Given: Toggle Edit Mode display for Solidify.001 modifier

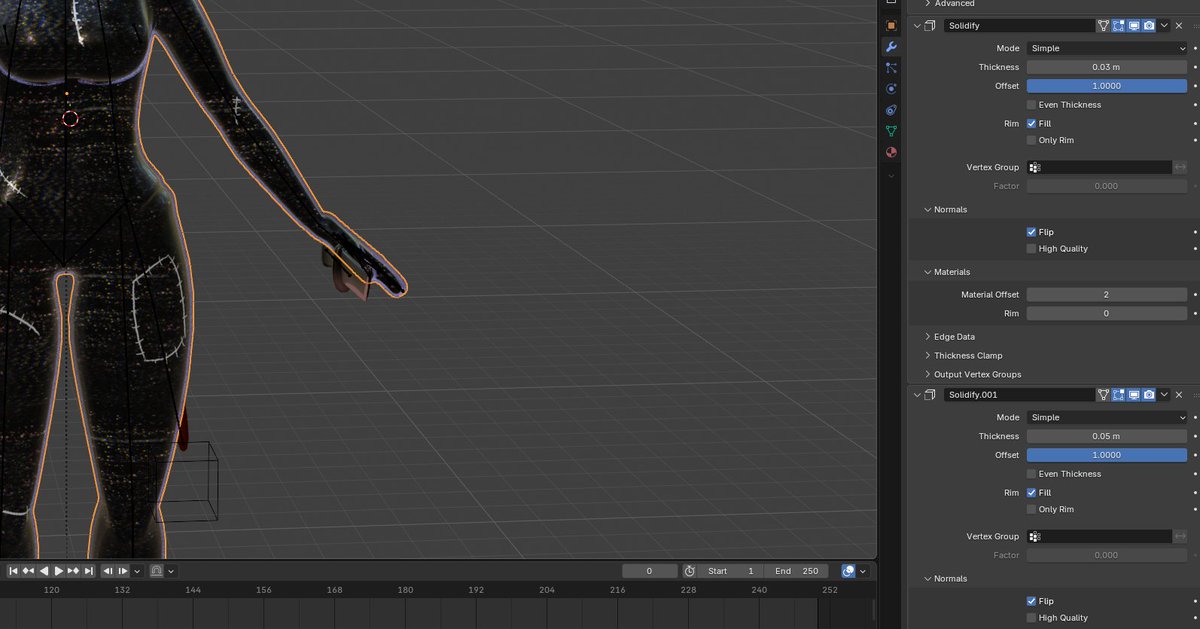Looking at the screenshot, I should pos(1119,395).
